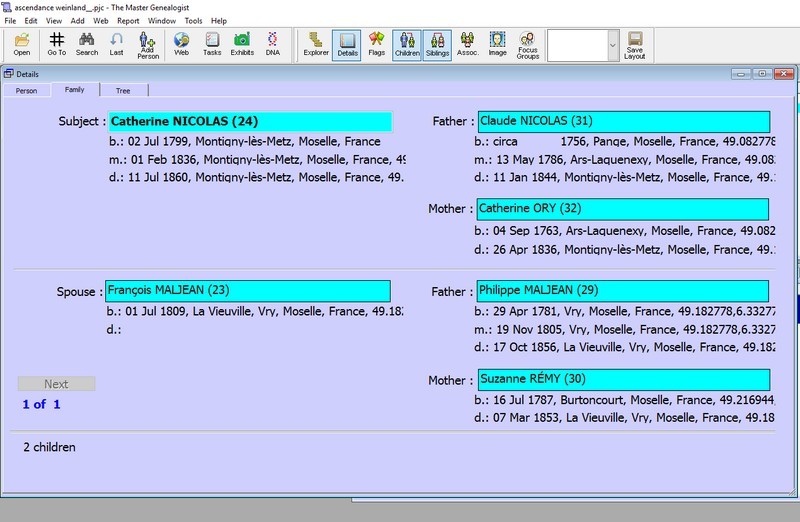Click subject marriage line 01 Feb 1836

(x=257, y=160)
